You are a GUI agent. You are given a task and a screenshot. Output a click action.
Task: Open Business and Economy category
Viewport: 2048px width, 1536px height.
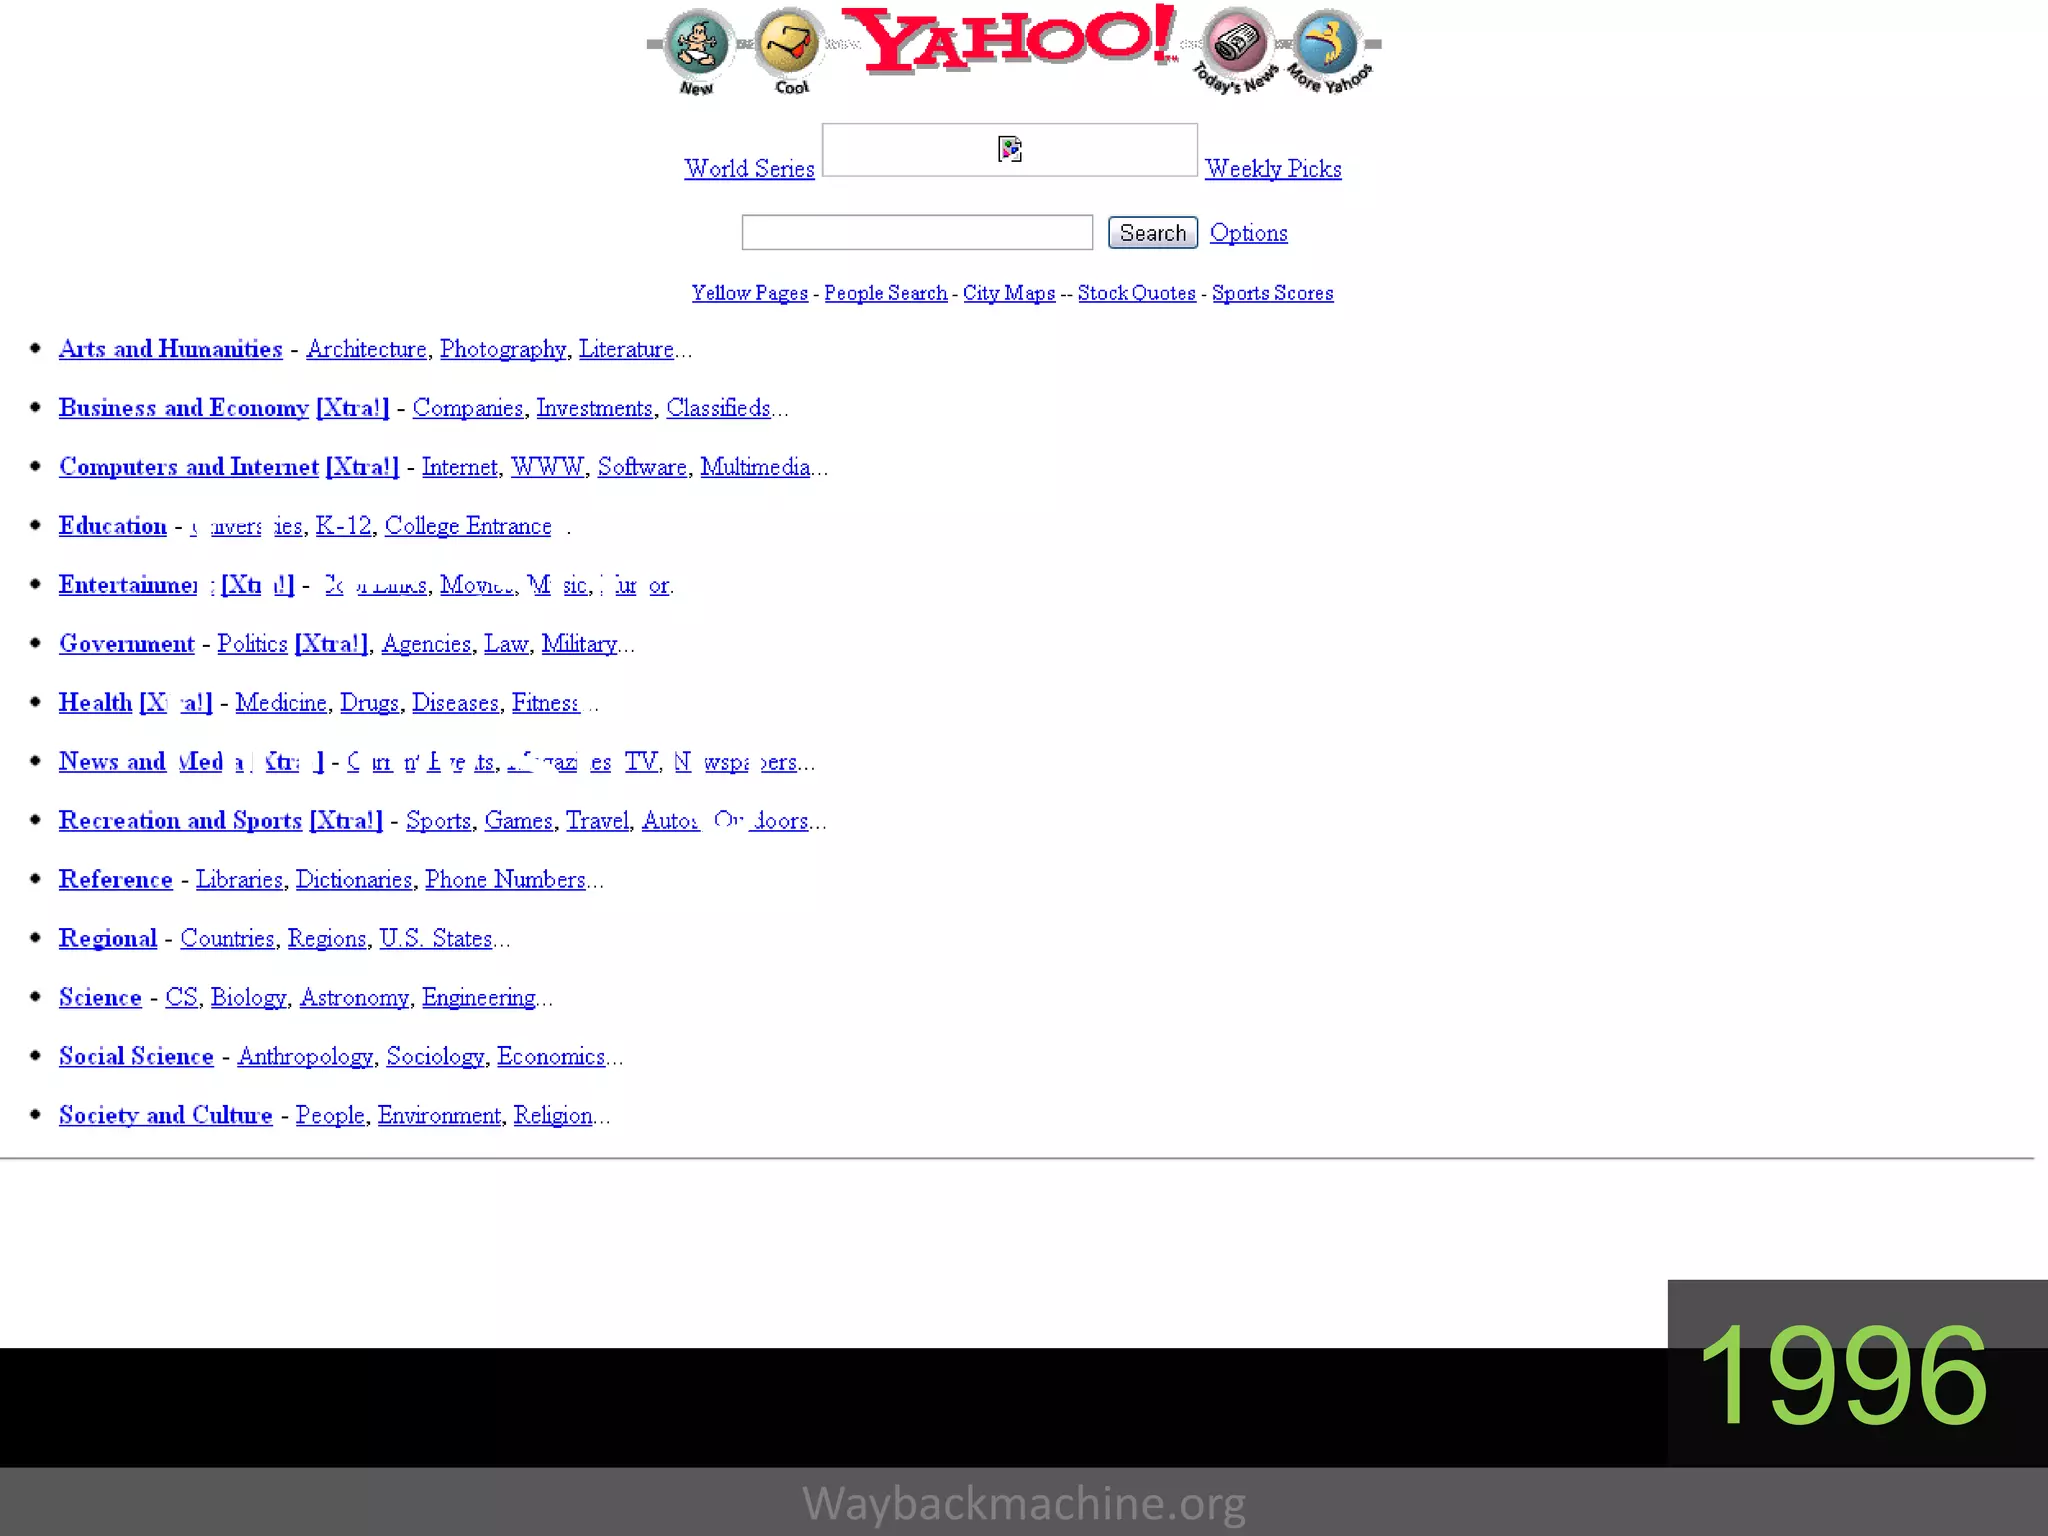pyautogui.click(x=184, y=408)
